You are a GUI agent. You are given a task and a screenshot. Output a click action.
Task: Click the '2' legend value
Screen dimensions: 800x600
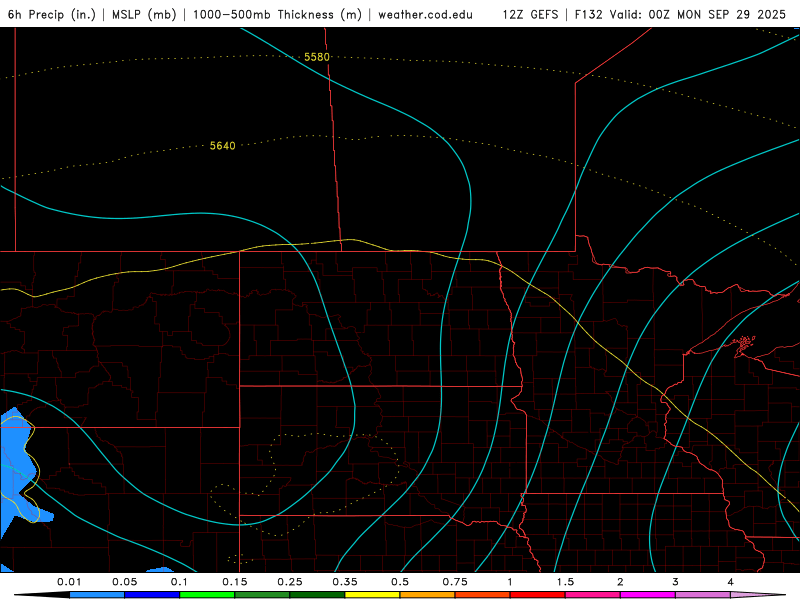coord(620,582)
